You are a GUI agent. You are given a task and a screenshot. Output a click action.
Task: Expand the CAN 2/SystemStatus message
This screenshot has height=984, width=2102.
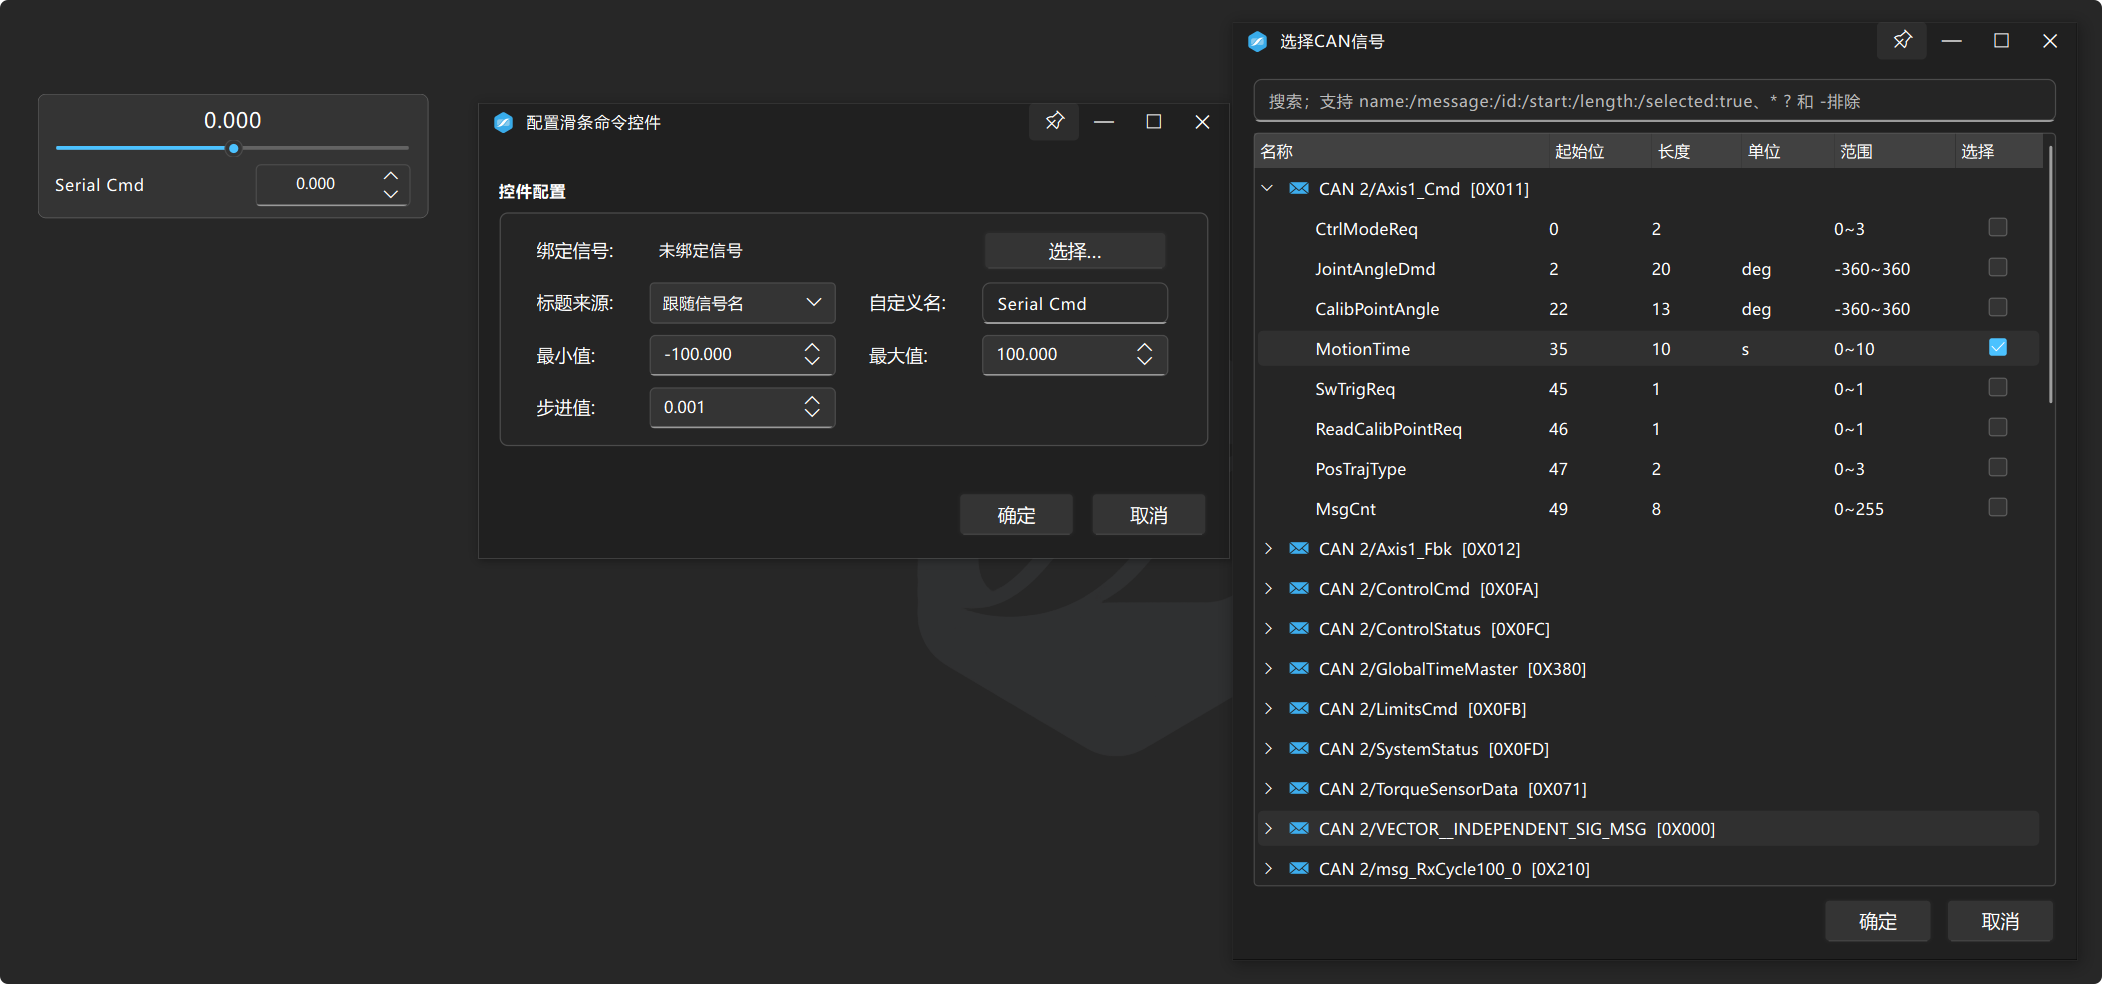pos(1268,748)
